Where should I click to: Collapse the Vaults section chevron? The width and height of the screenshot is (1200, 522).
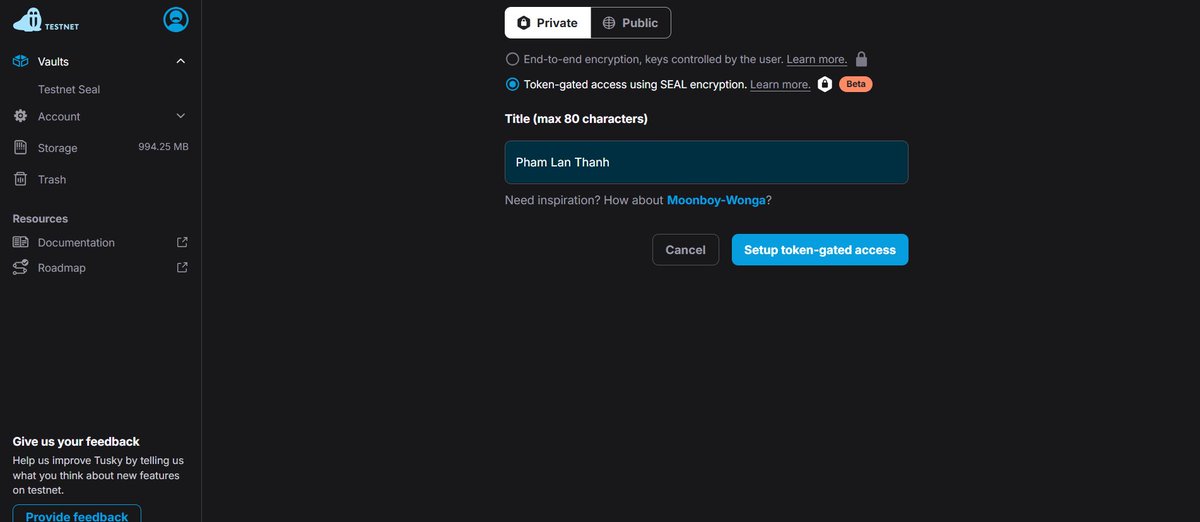point(180,62)
